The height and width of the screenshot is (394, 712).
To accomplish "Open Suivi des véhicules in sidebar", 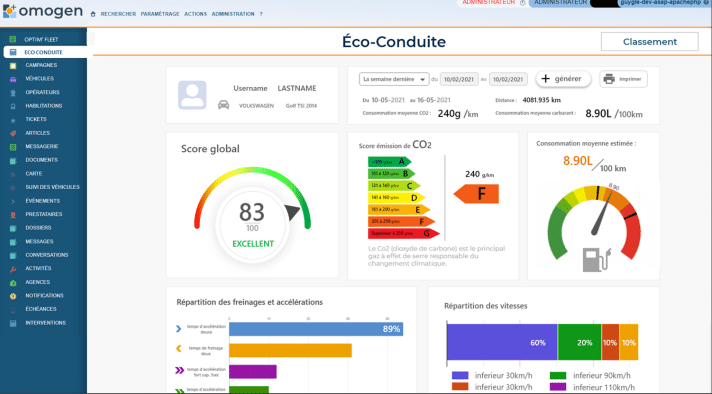I will pos(52,187).
